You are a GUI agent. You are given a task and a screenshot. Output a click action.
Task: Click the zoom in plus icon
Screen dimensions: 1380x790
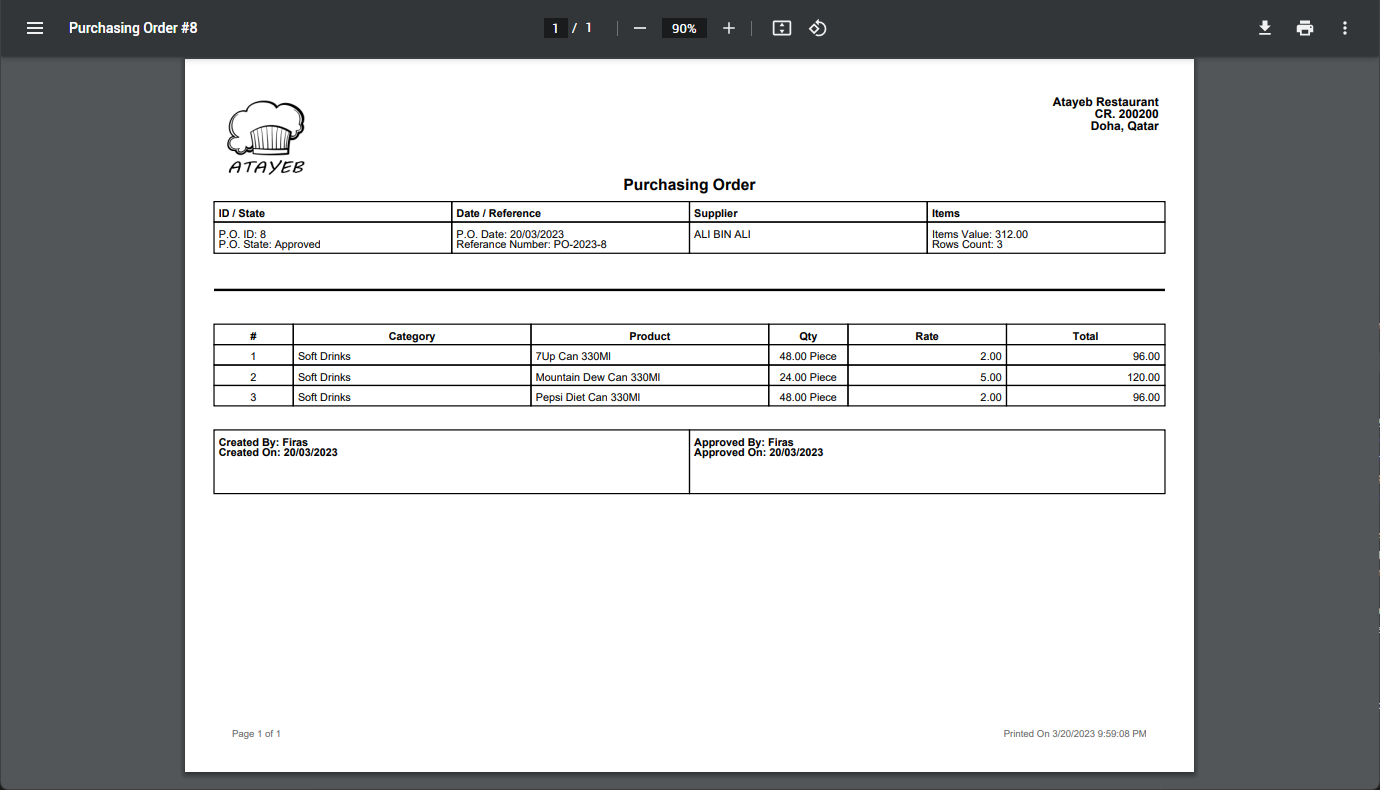click(729, 28)
